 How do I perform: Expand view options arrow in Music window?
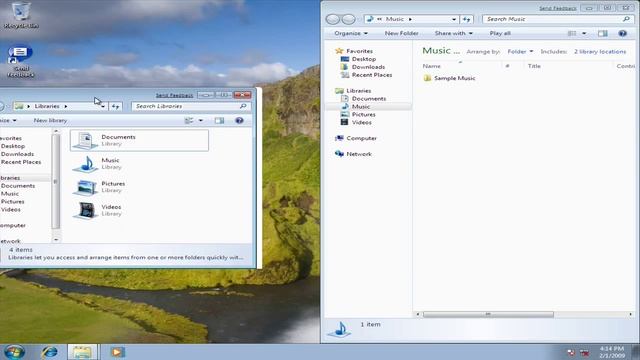pyautogui.click(x=584, y=33)
